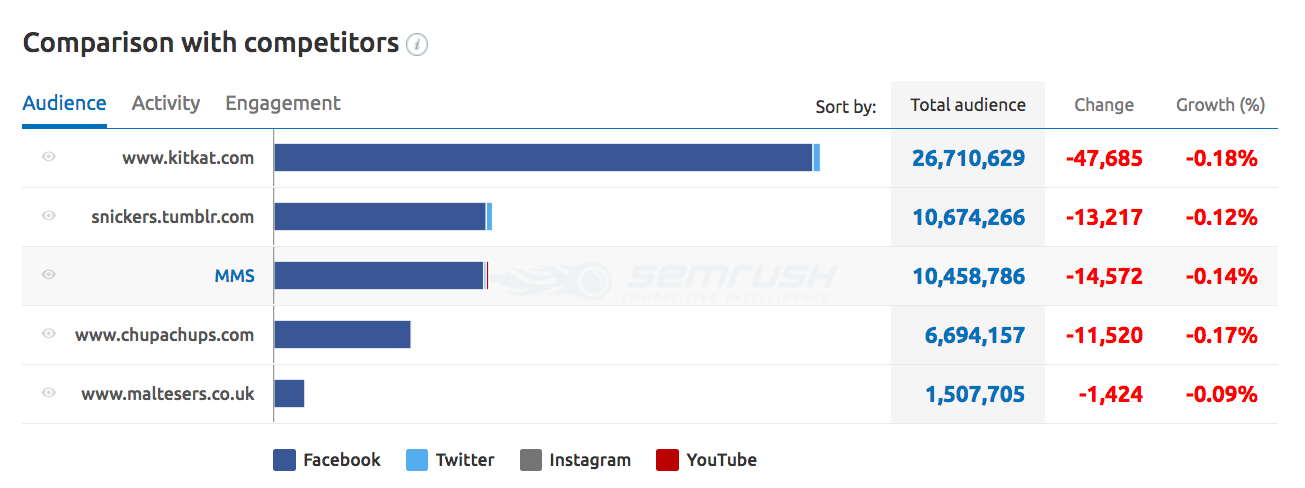Toggle visibility eye for snickers.tumblr.com

(x=49, y=217)
